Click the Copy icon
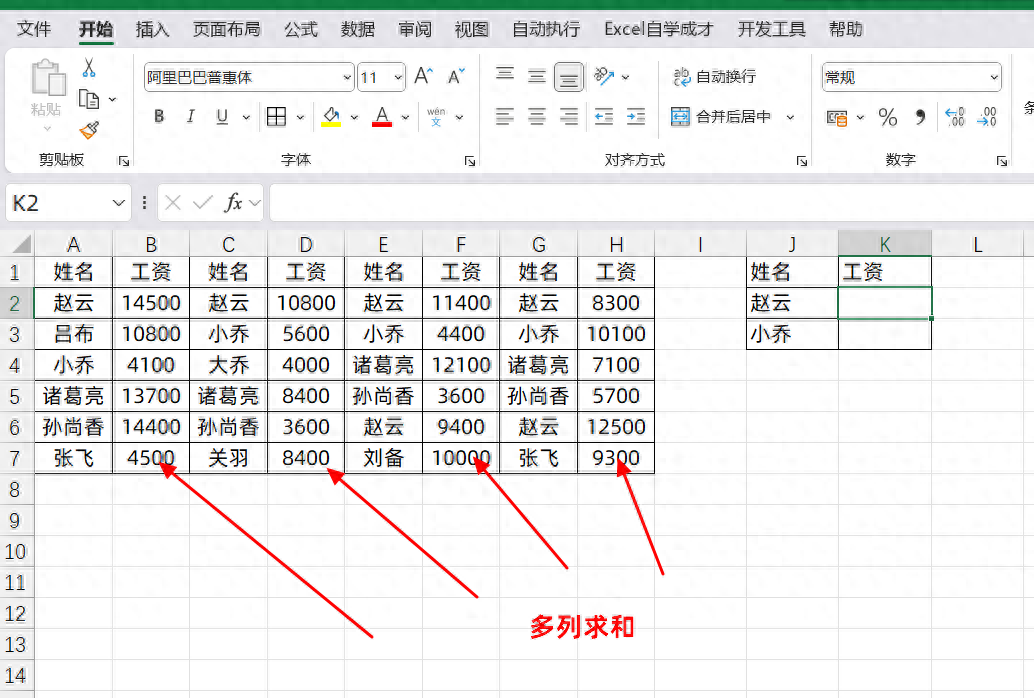Viewport: 1034px width, 698px height. click(x=88, y=99)
